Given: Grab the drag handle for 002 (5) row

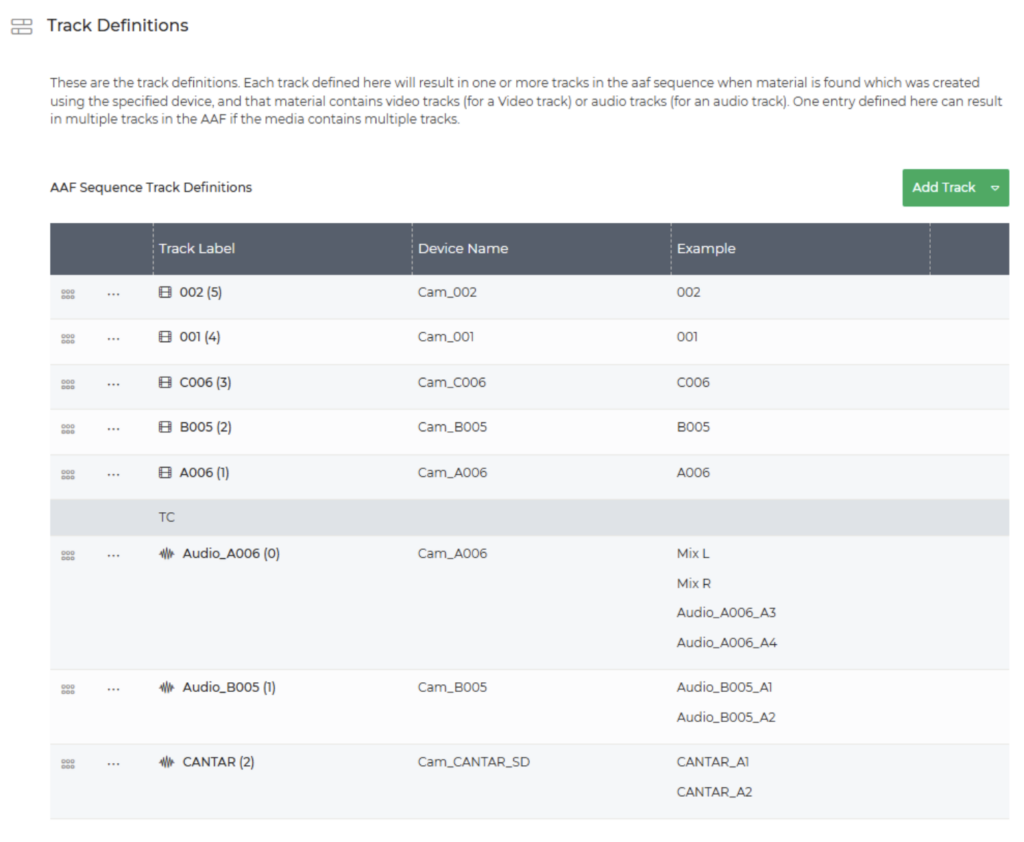Looking at the screenshot, I should (x=68, y=294).
